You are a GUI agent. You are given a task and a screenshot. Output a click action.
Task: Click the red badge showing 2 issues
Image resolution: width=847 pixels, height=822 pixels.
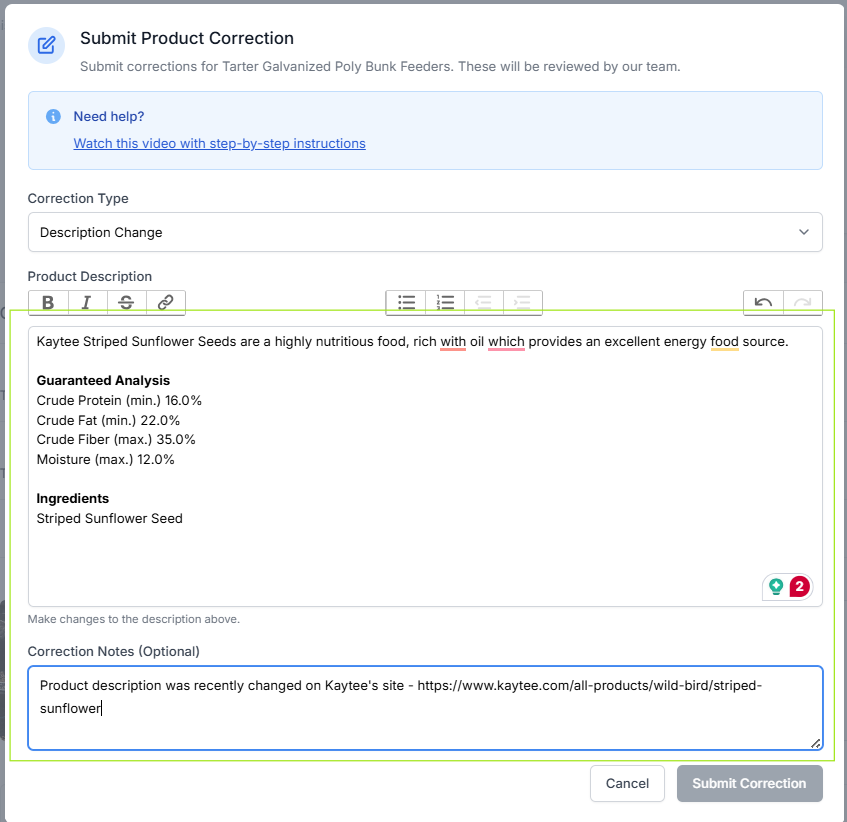799,587
